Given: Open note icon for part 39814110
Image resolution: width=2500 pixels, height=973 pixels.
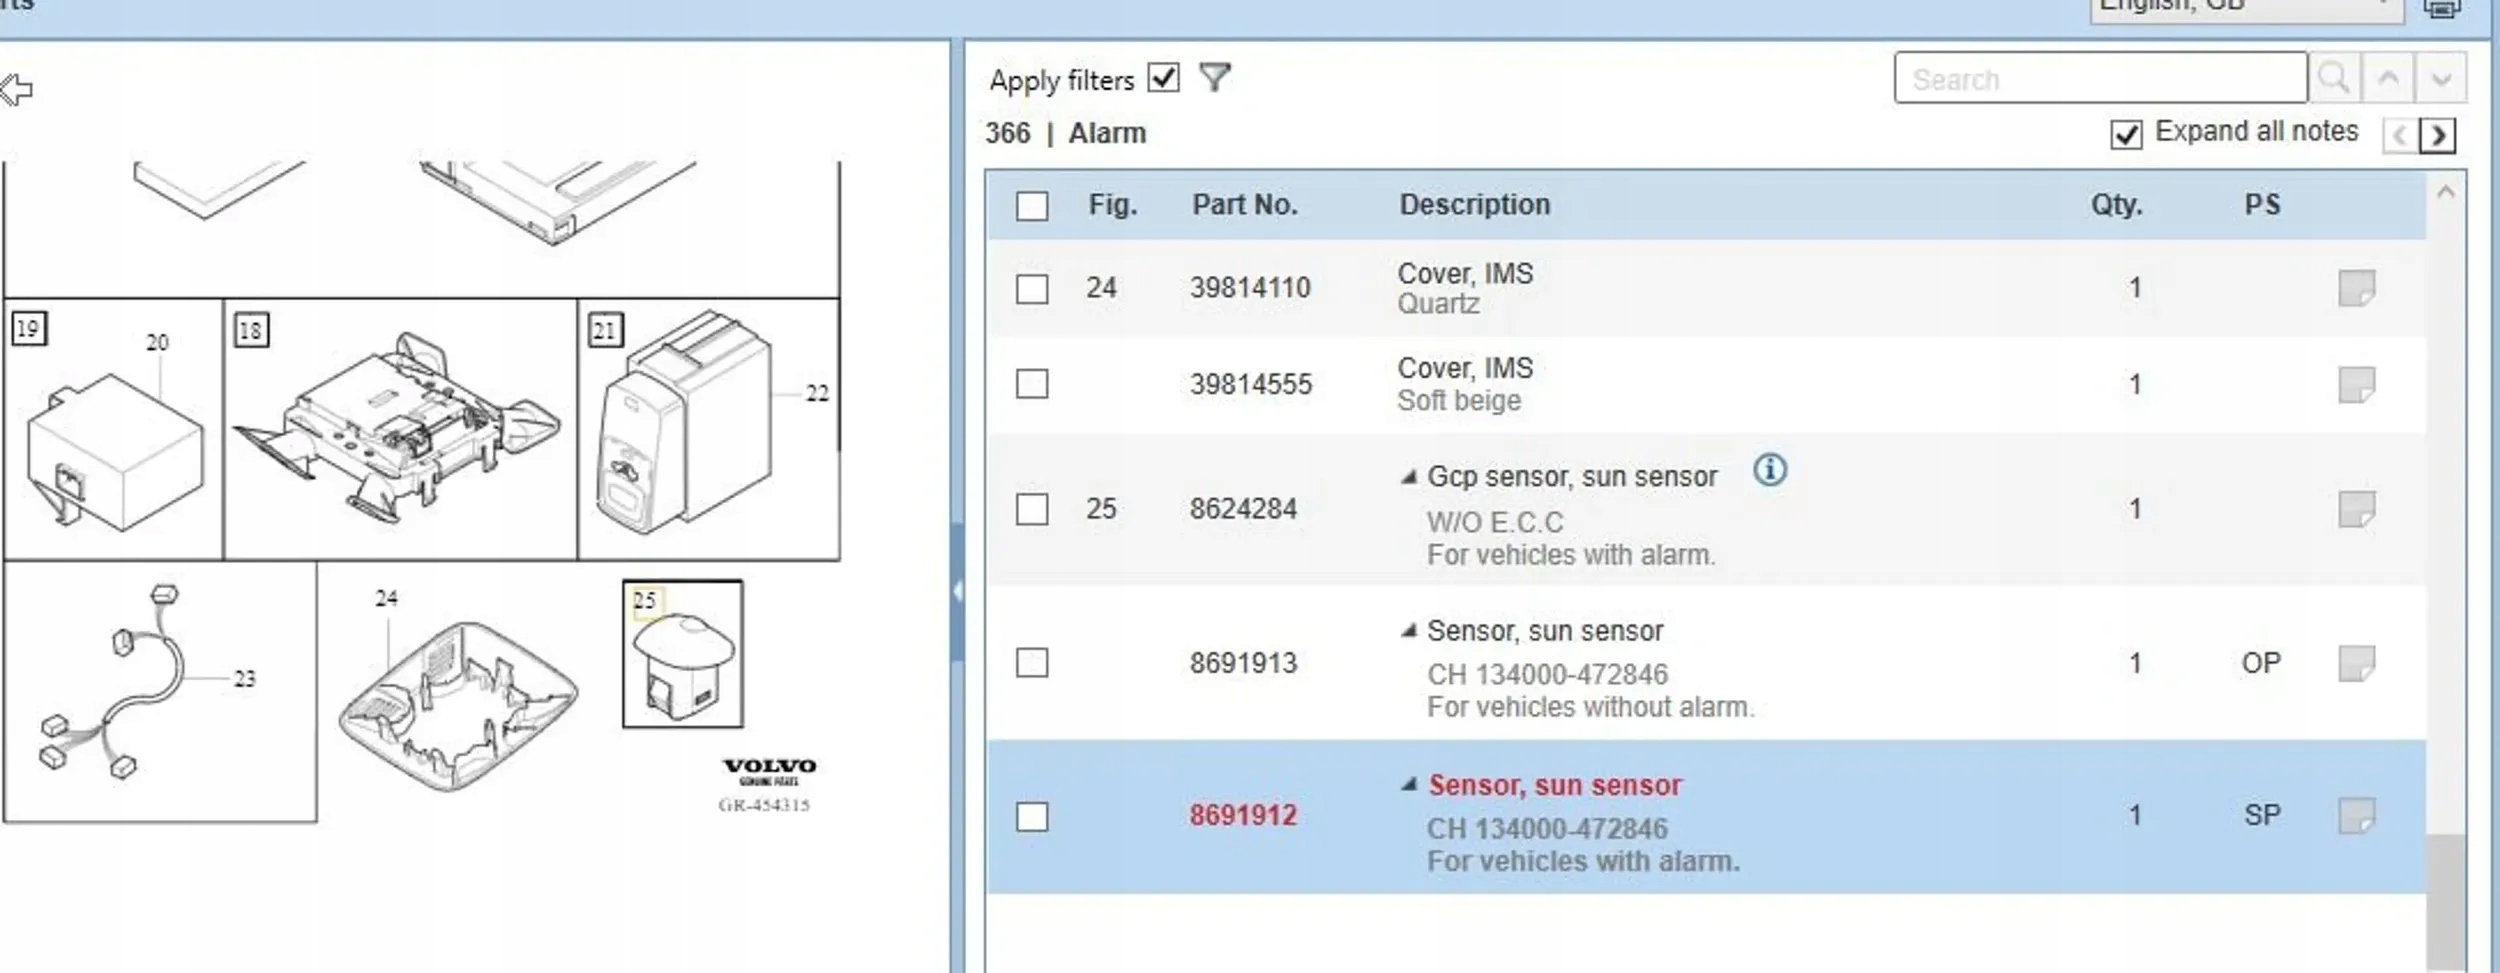Looking at the screenshot, I should coord(2356,289).
